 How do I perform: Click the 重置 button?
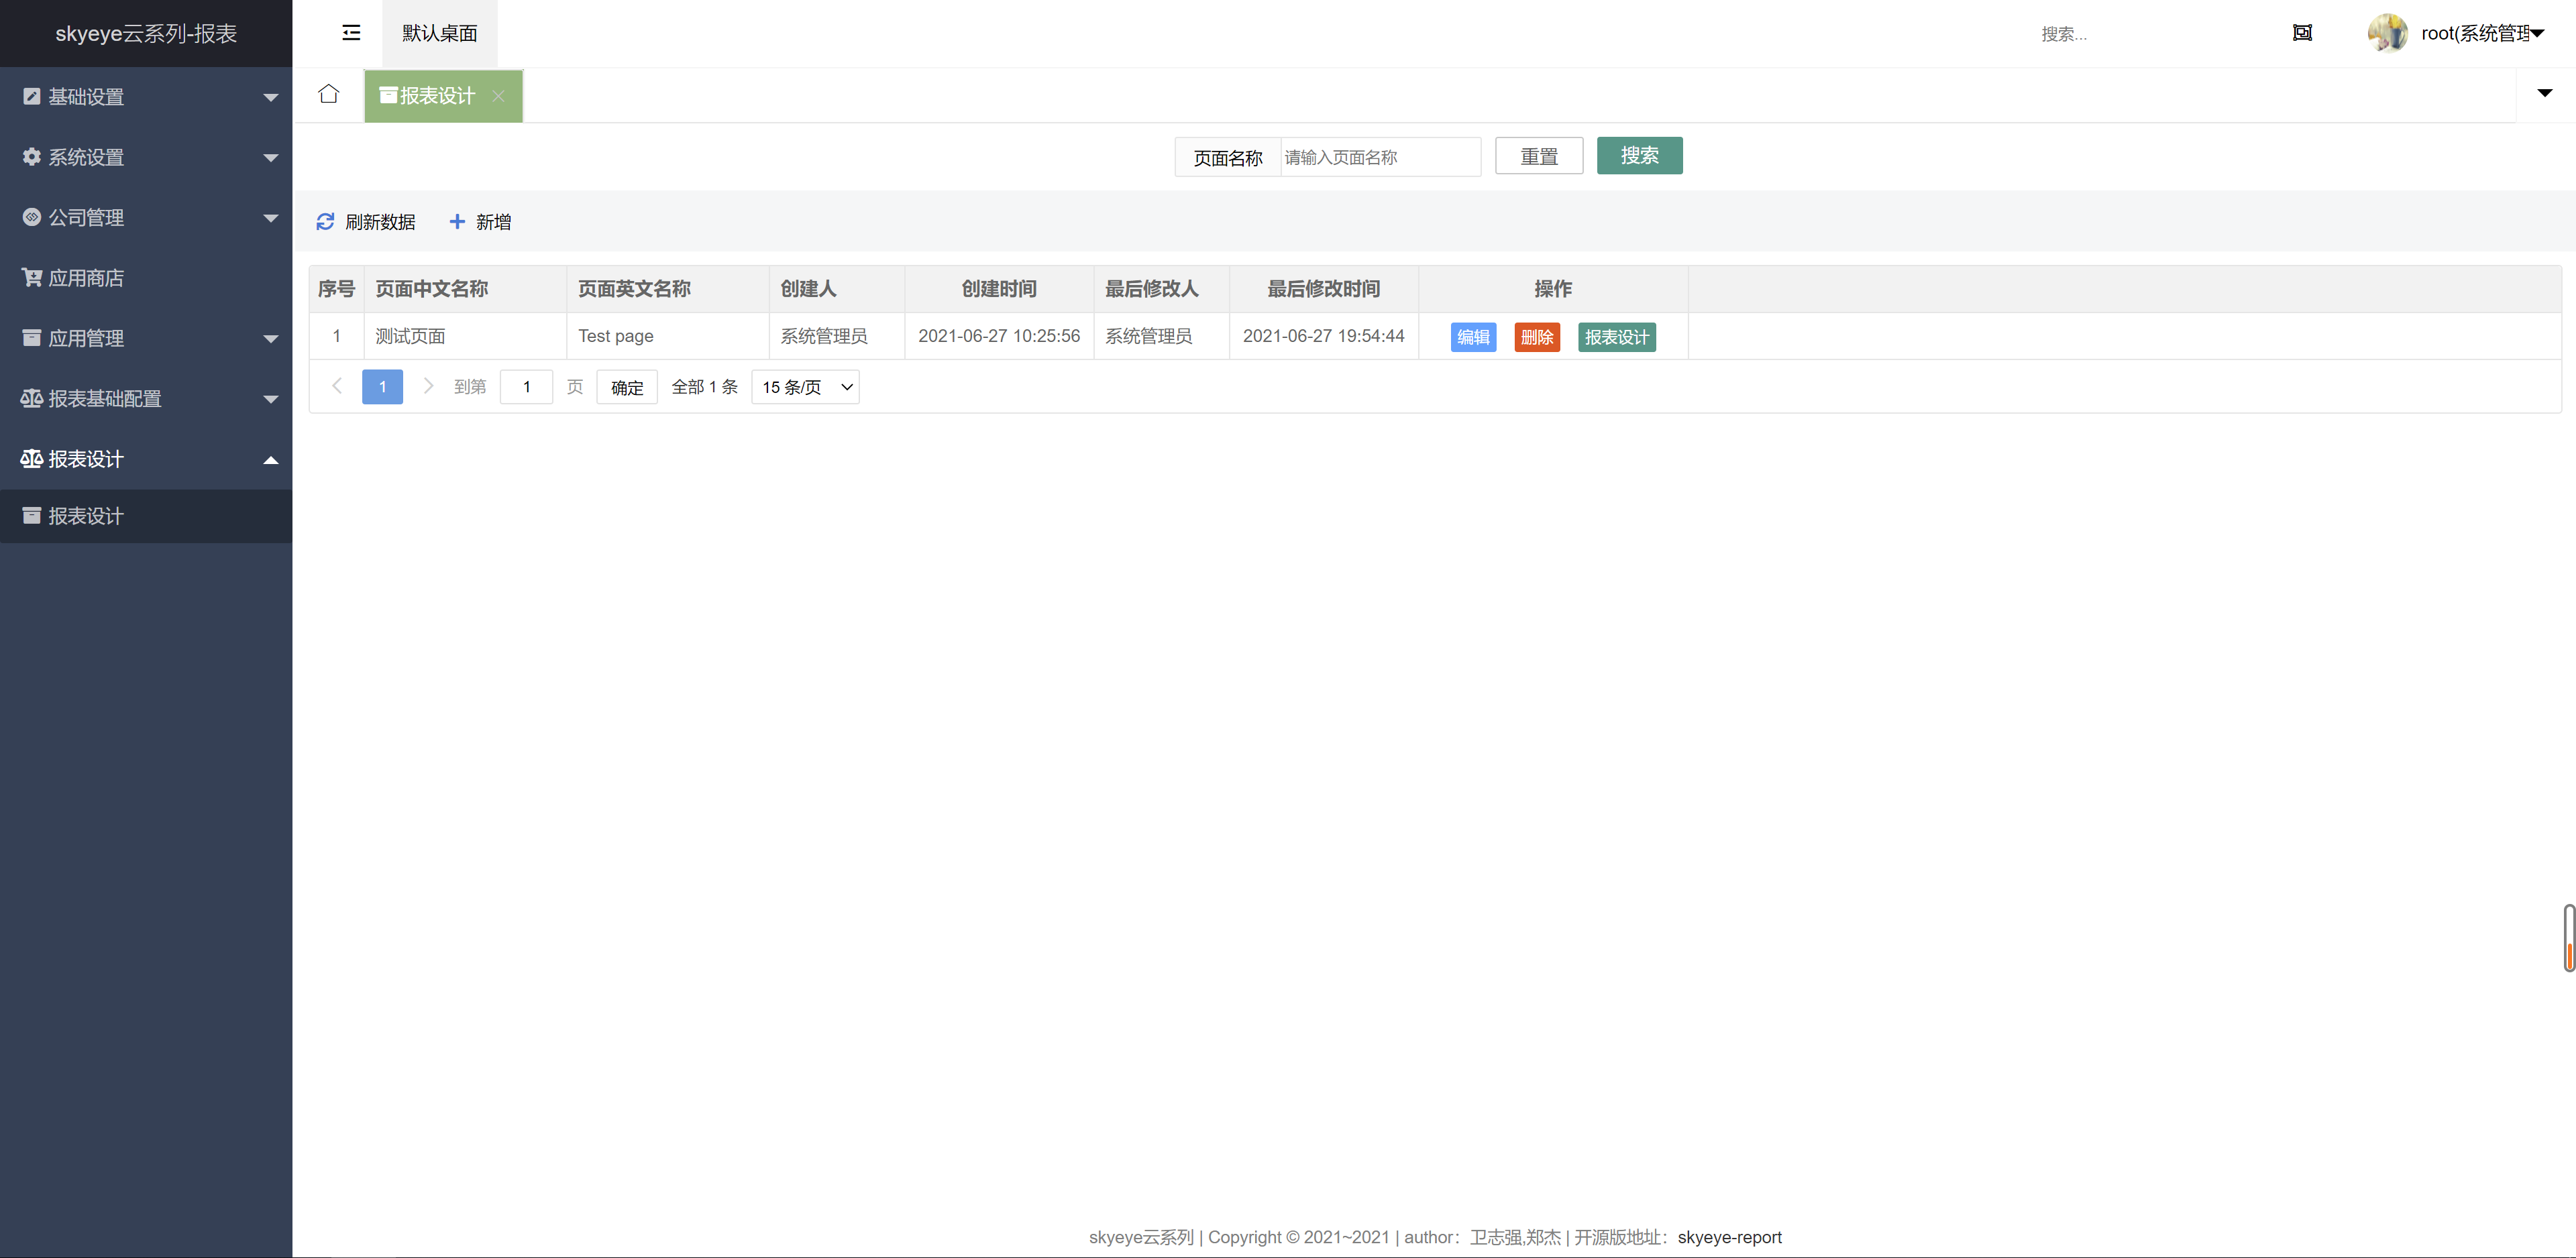(1539, 156)
